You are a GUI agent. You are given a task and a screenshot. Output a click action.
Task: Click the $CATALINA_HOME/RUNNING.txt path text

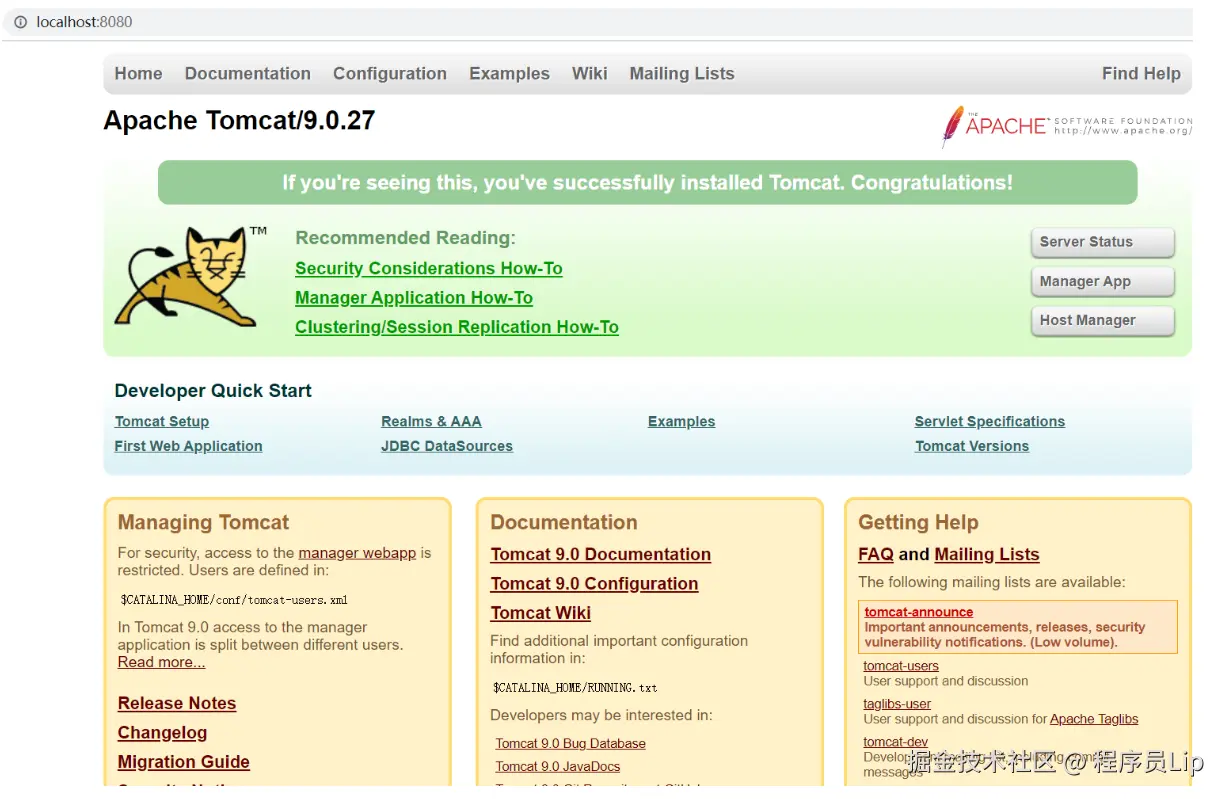pos(575,688)
